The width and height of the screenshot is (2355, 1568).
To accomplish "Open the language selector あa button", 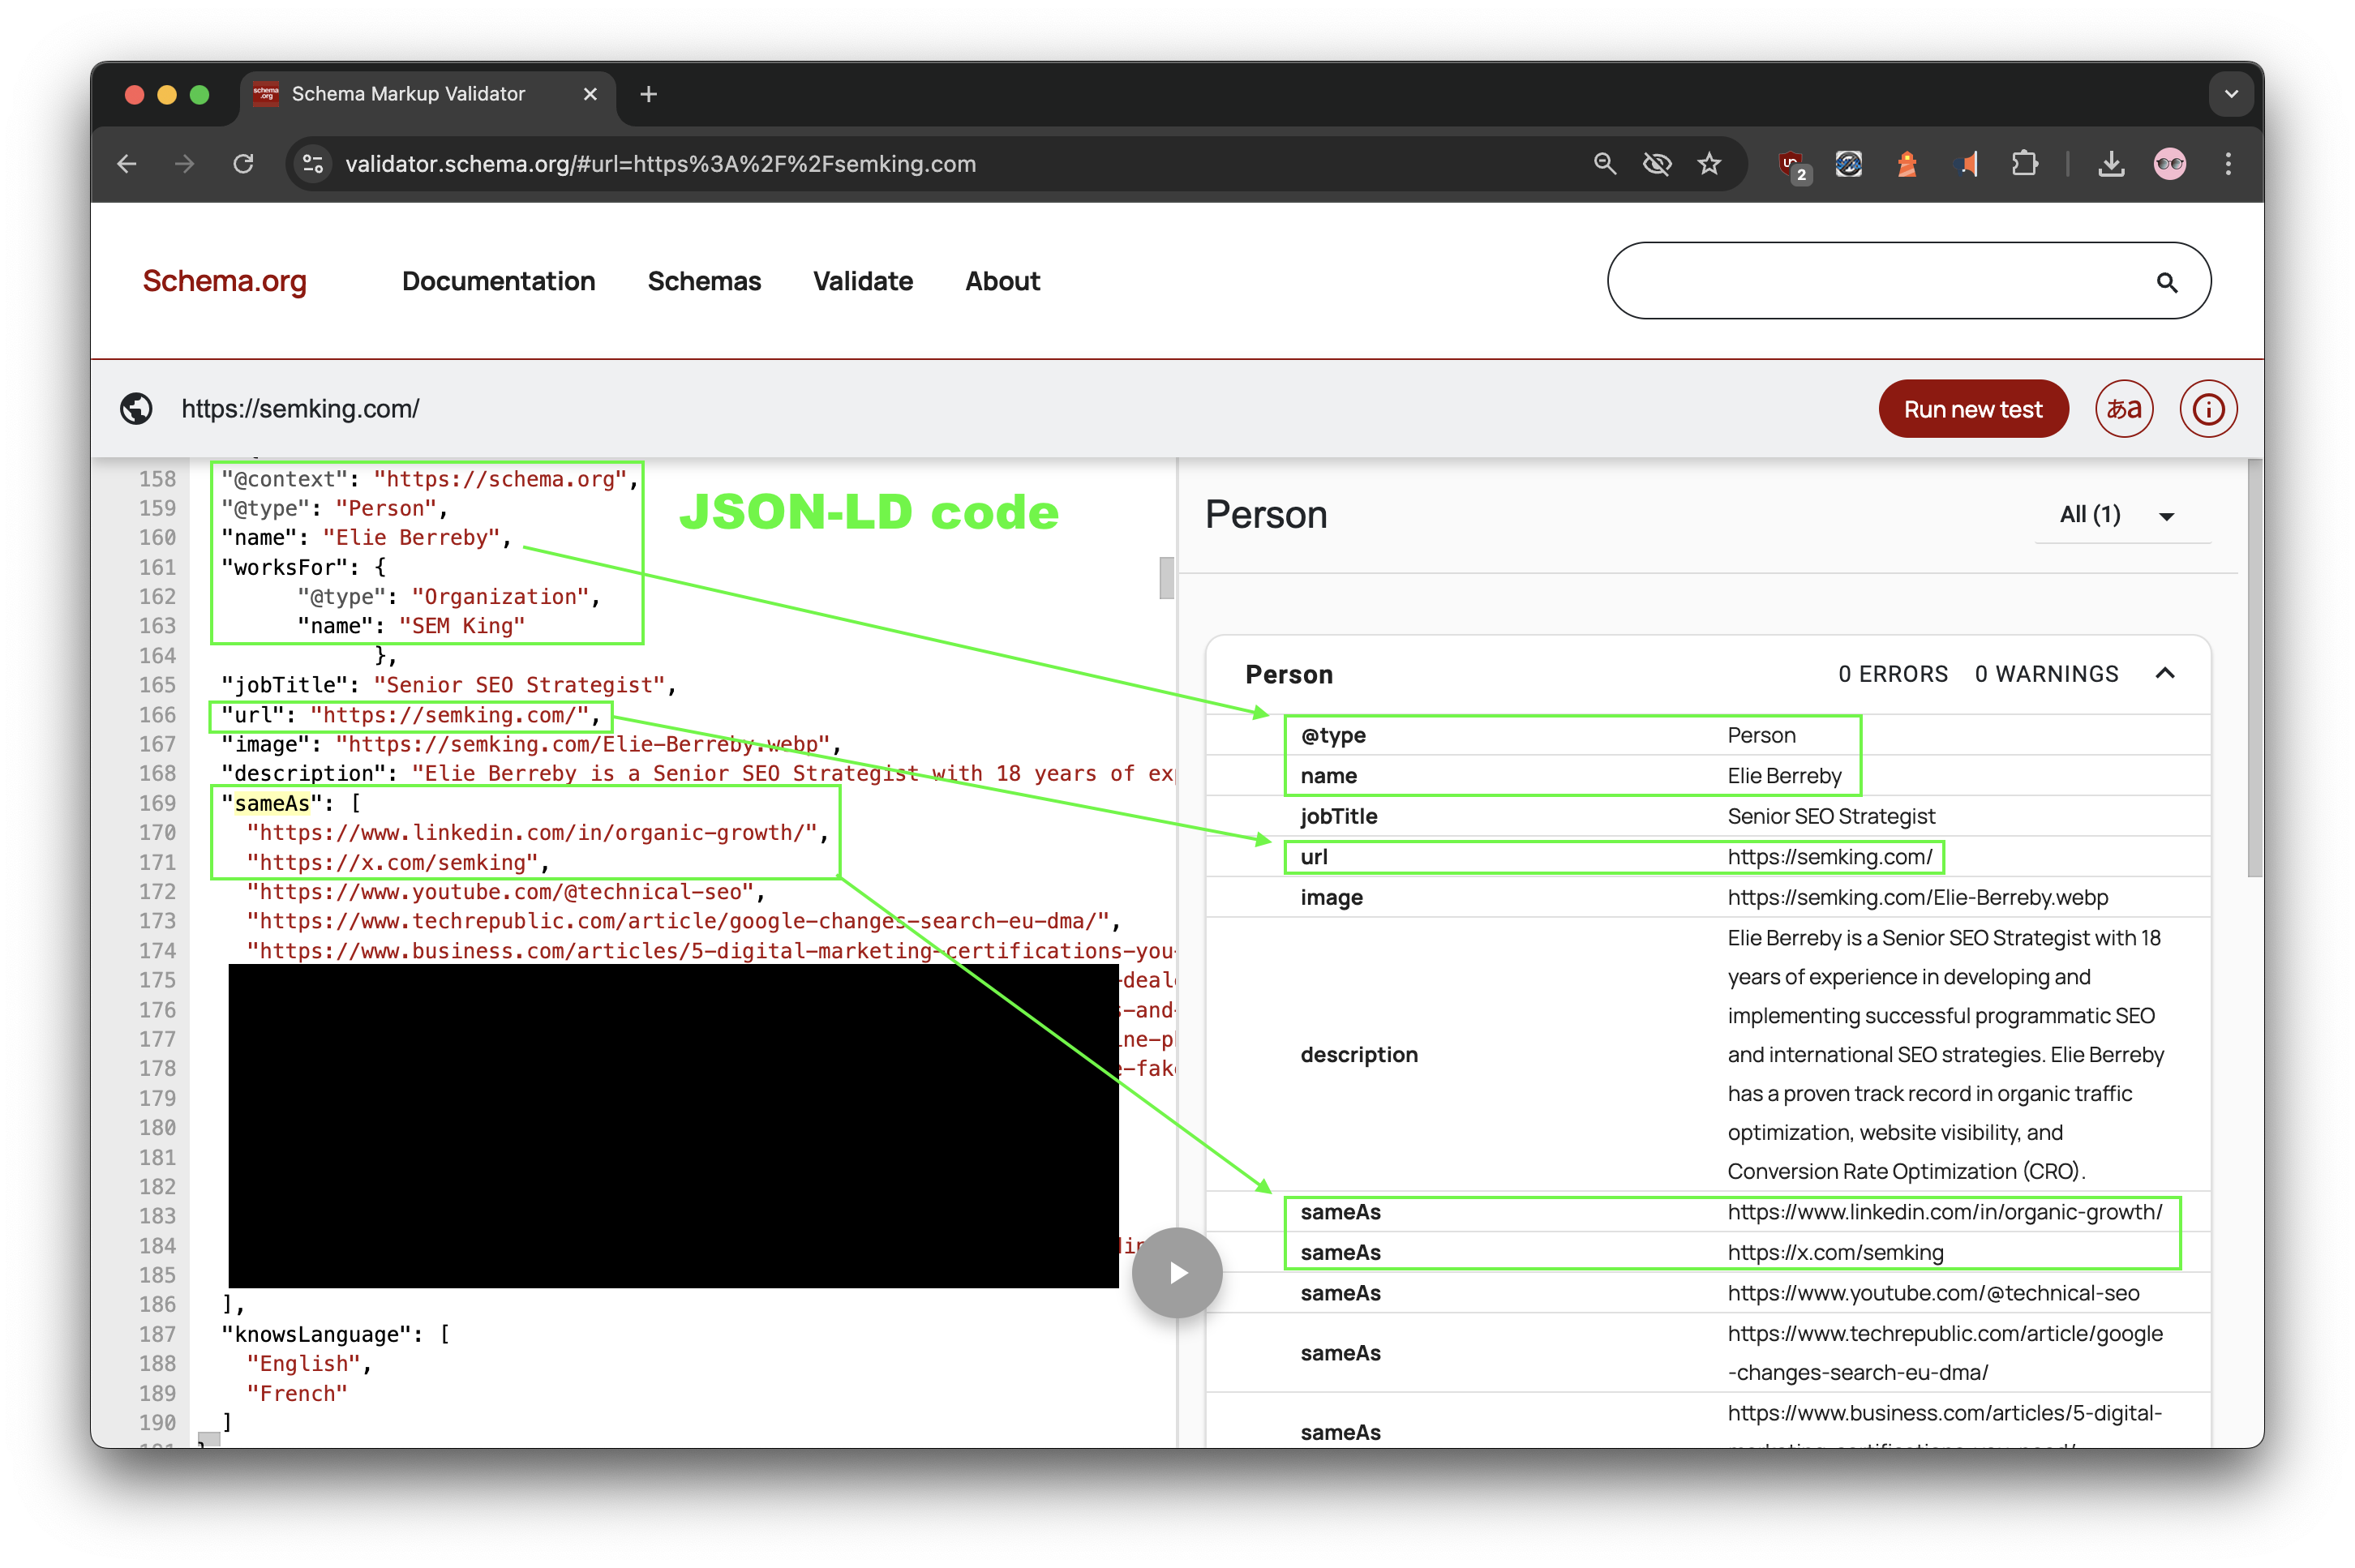I will pos(2124,409).
